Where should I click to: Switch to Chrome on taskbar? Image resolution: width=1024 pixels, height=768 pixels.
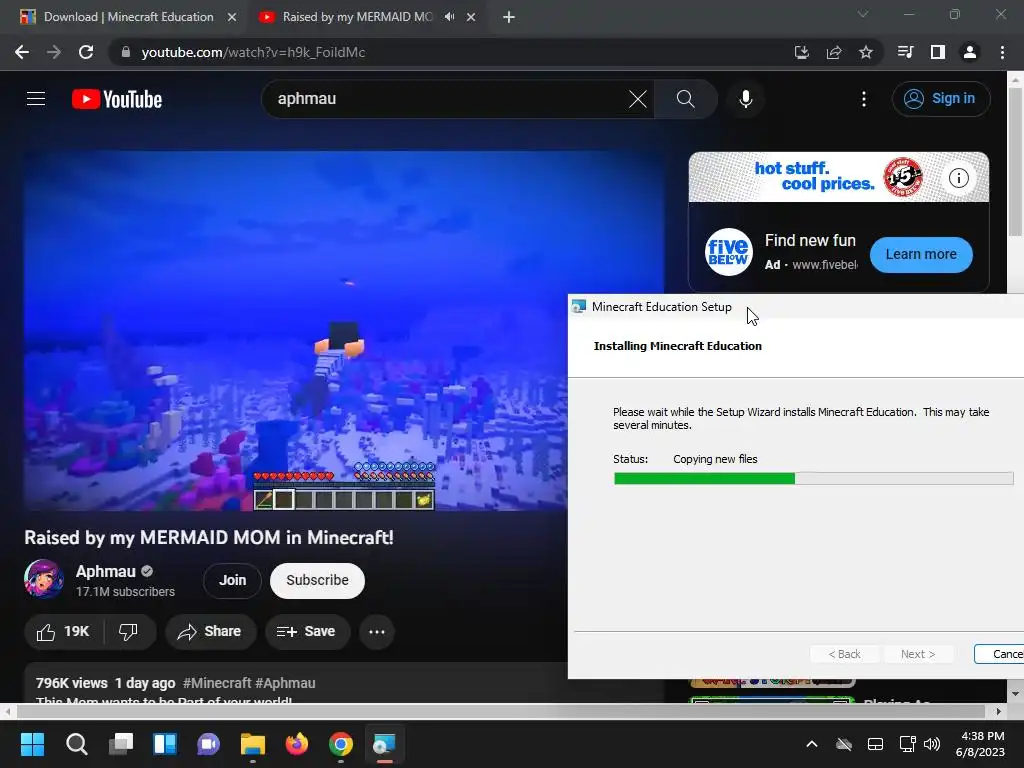(x=341, y=744)
